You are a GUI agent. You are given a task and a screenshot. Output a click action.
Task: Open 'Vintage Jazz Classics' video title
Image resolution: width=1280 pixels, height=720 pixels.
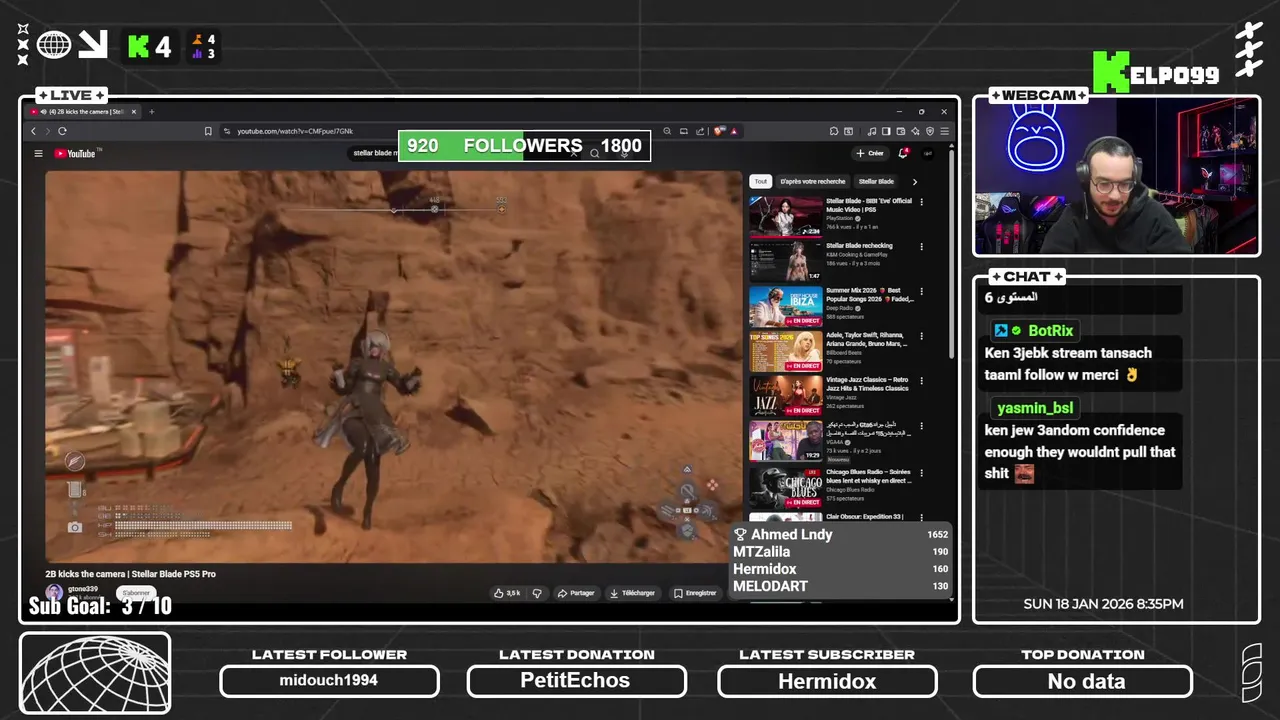click(x=866, y=384)
